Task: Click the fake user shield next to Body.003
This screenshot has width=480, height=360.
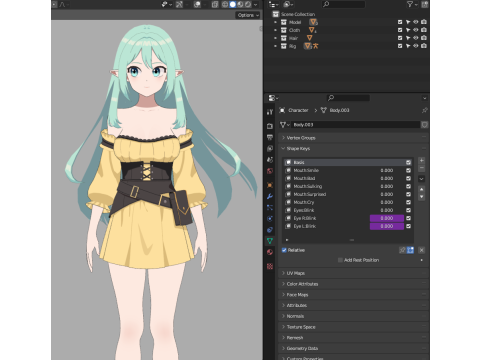Action: click(x=424, y=125)
